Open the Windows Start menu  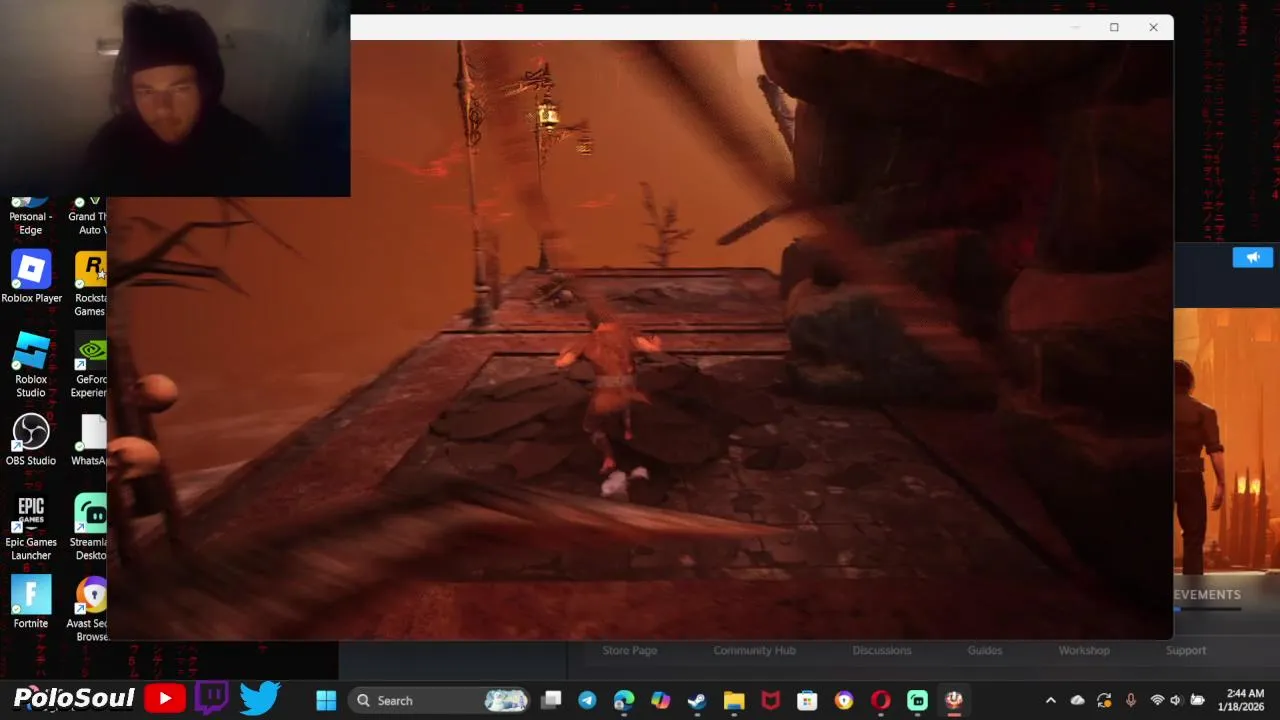pos(326,700)
